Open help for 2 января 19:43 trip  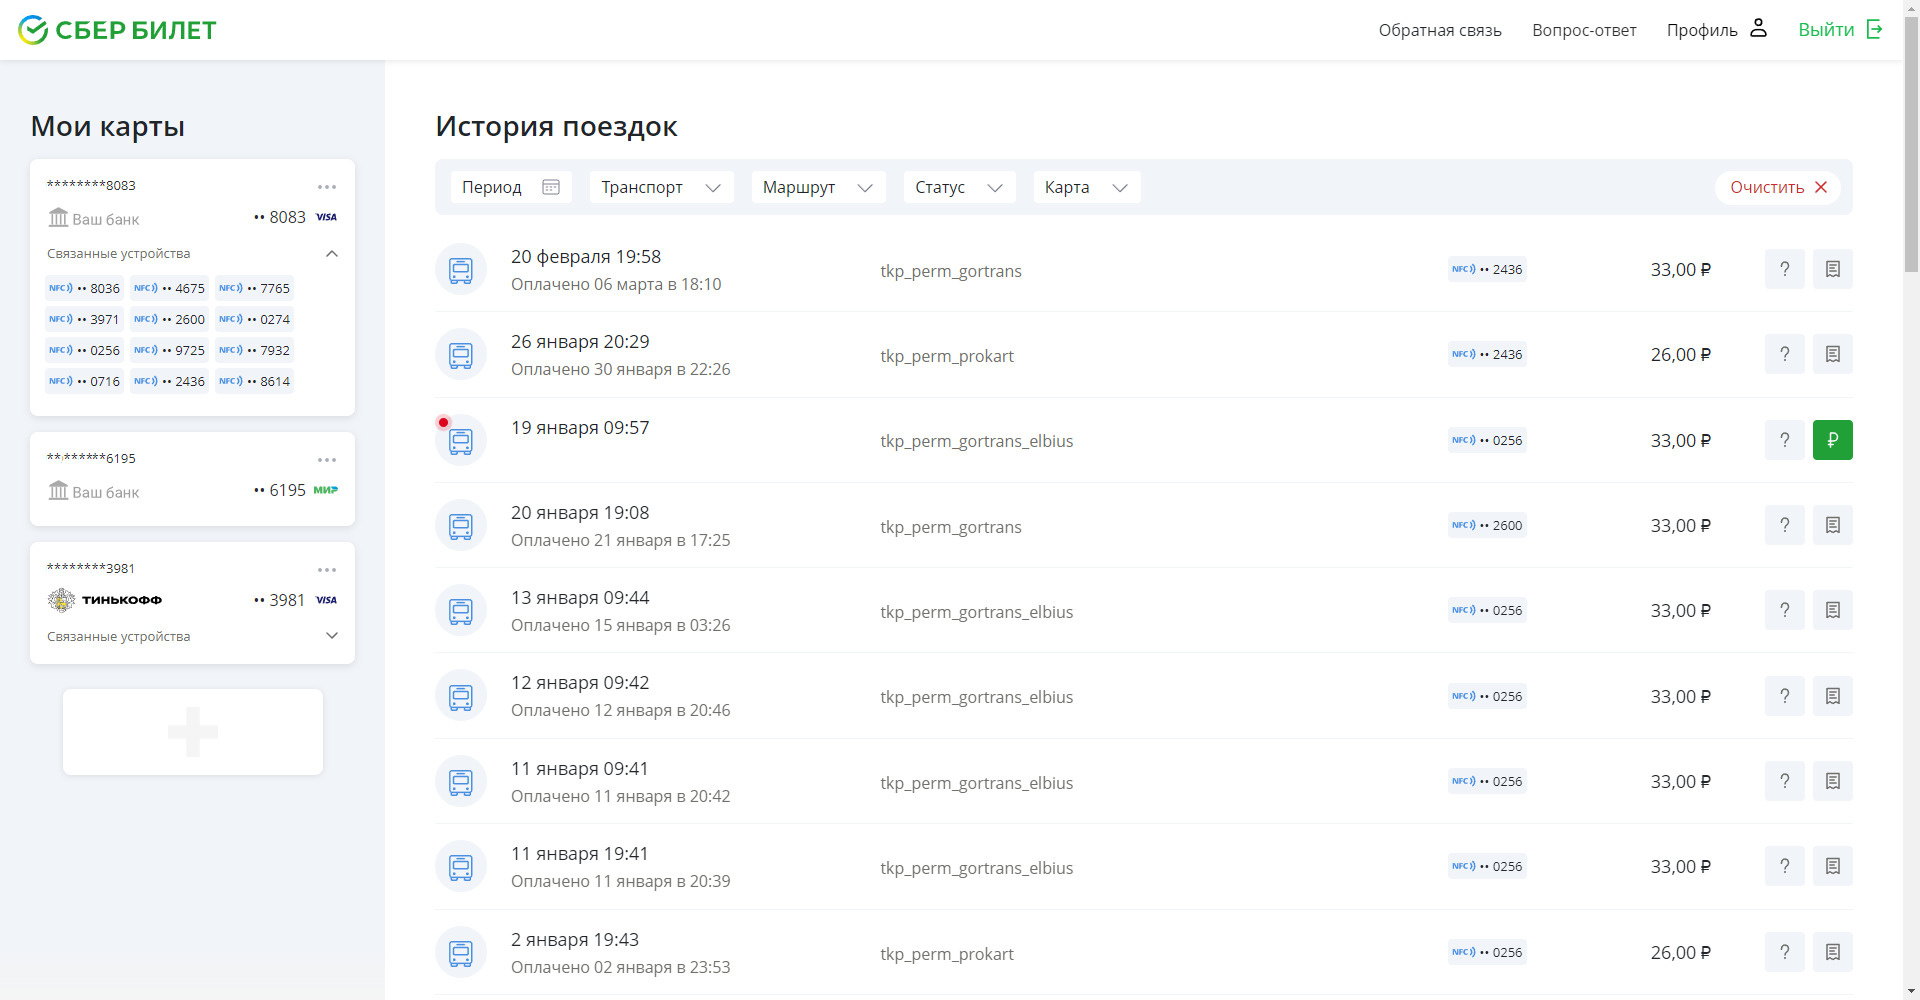(x=1784, y=952)
